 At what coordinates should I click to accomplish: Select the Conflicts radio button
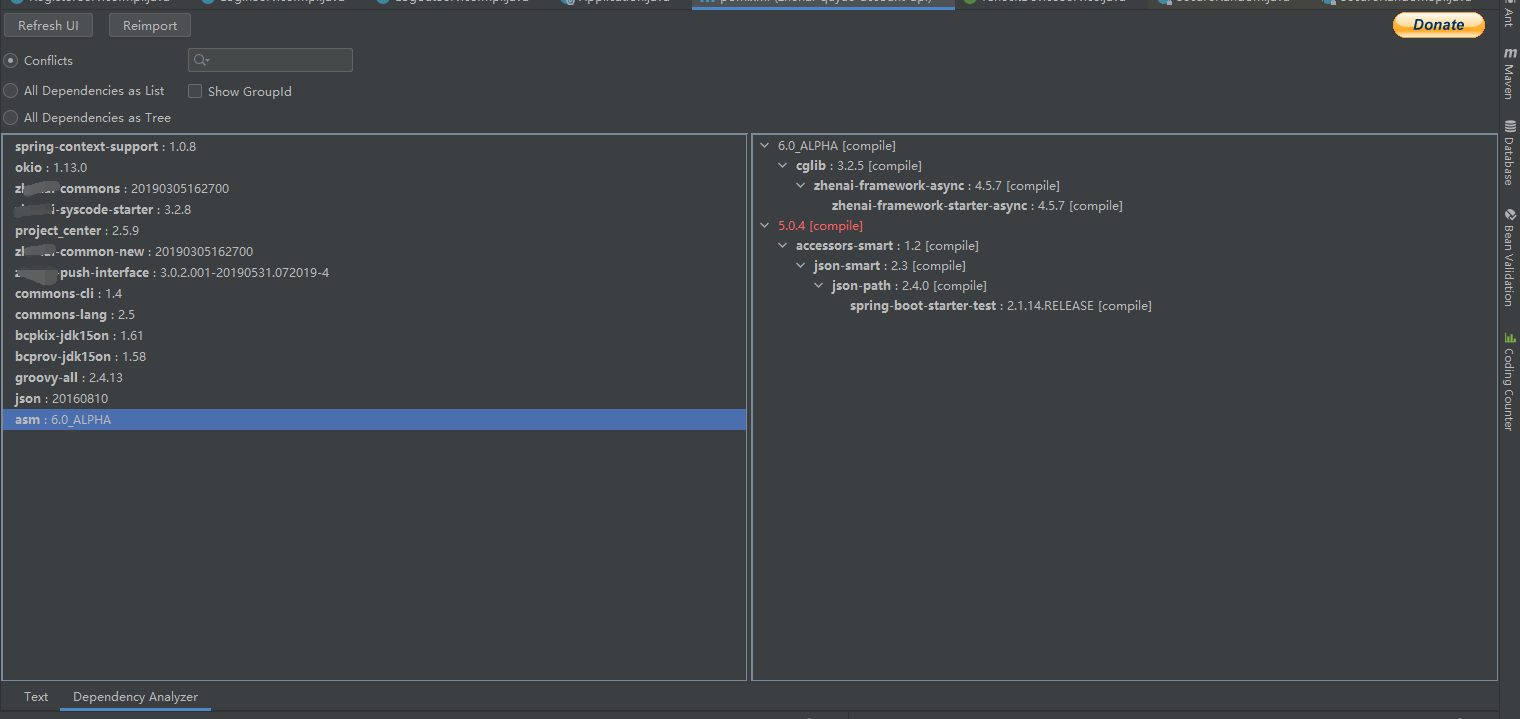tap(10, 61)
